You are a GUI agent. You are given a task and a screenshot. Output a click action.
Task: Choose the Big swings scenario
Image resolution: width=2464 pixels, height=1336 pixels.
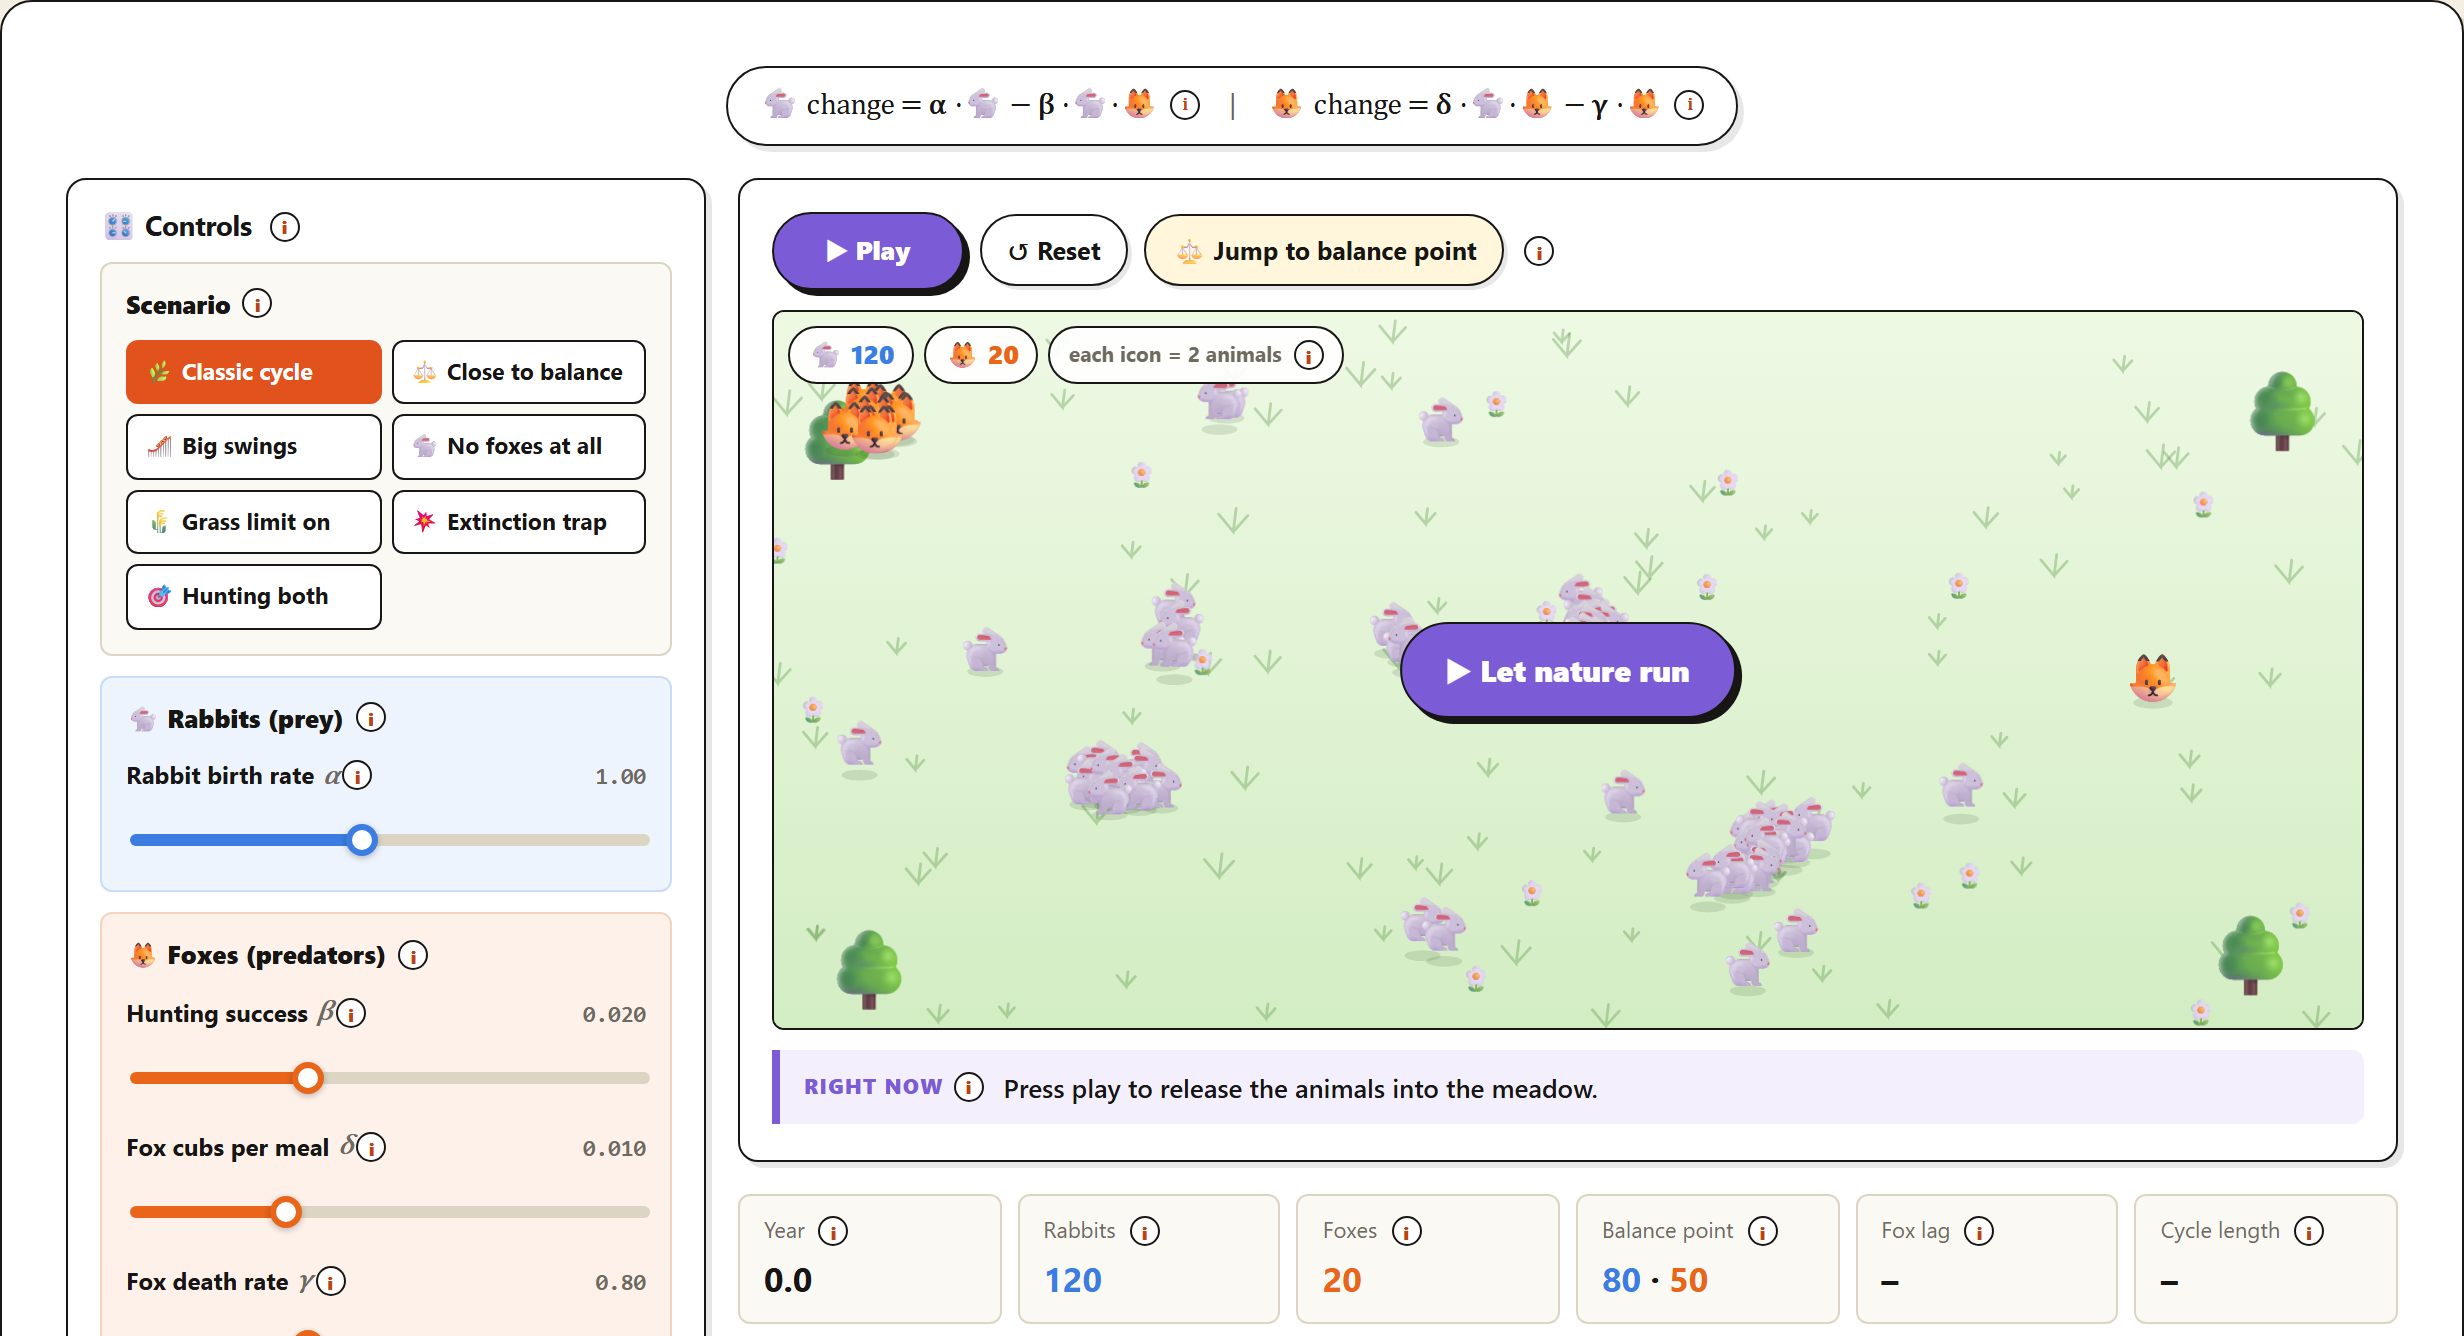254,447
